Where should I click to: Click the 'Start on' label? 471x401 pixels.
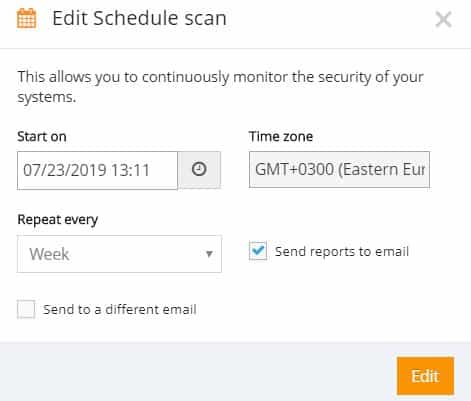[42, 137]
